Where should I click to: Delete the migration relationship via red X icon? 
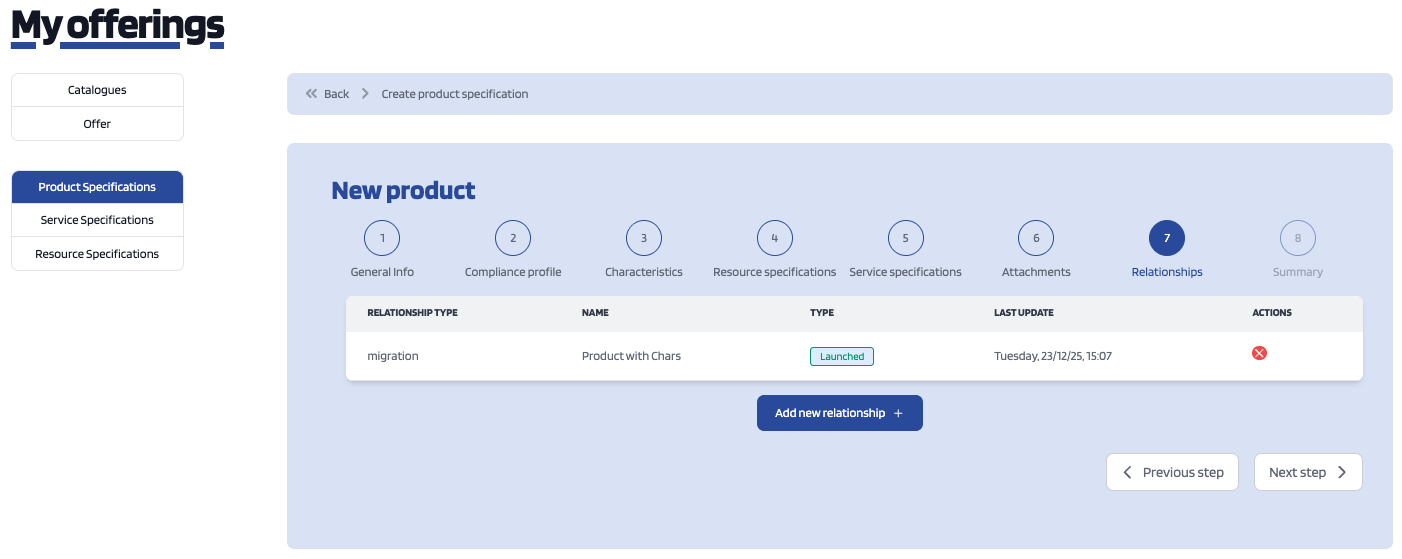(x=1259, y=353)
